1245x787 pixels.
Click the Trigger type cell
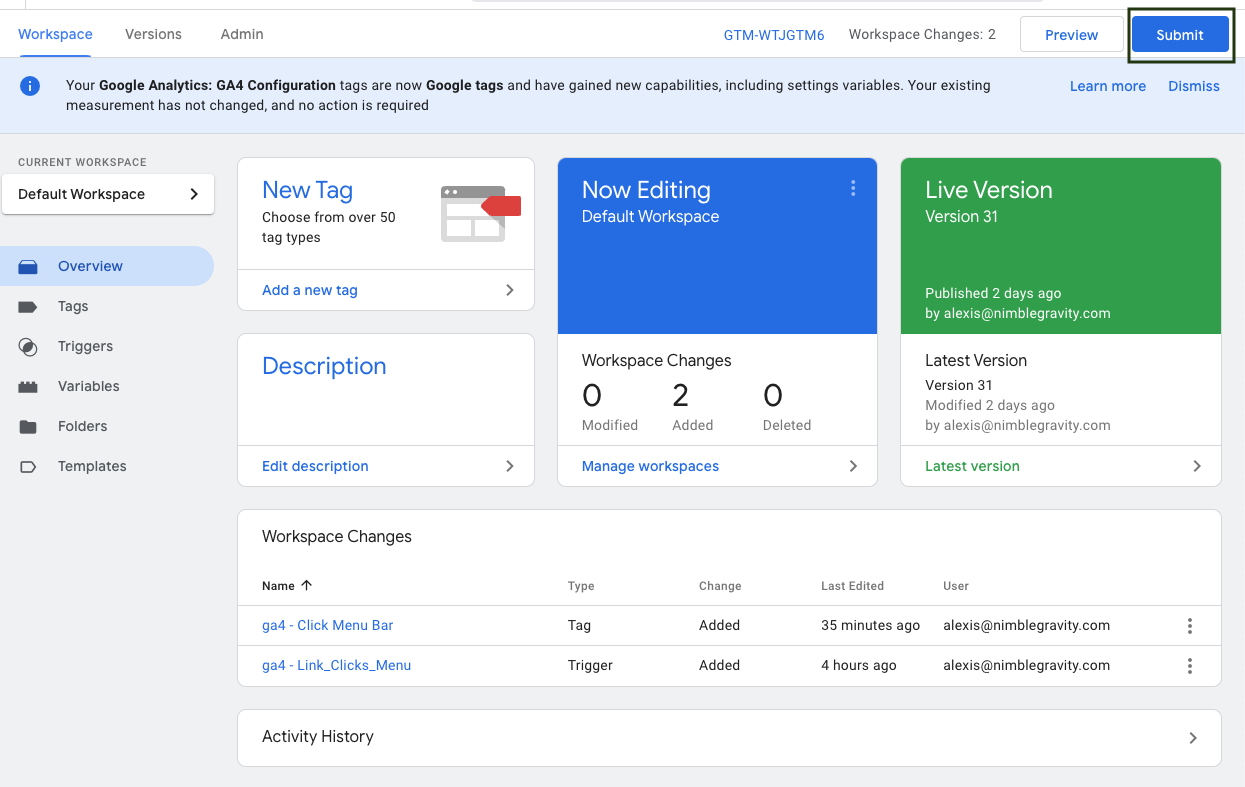pos(590,665)
